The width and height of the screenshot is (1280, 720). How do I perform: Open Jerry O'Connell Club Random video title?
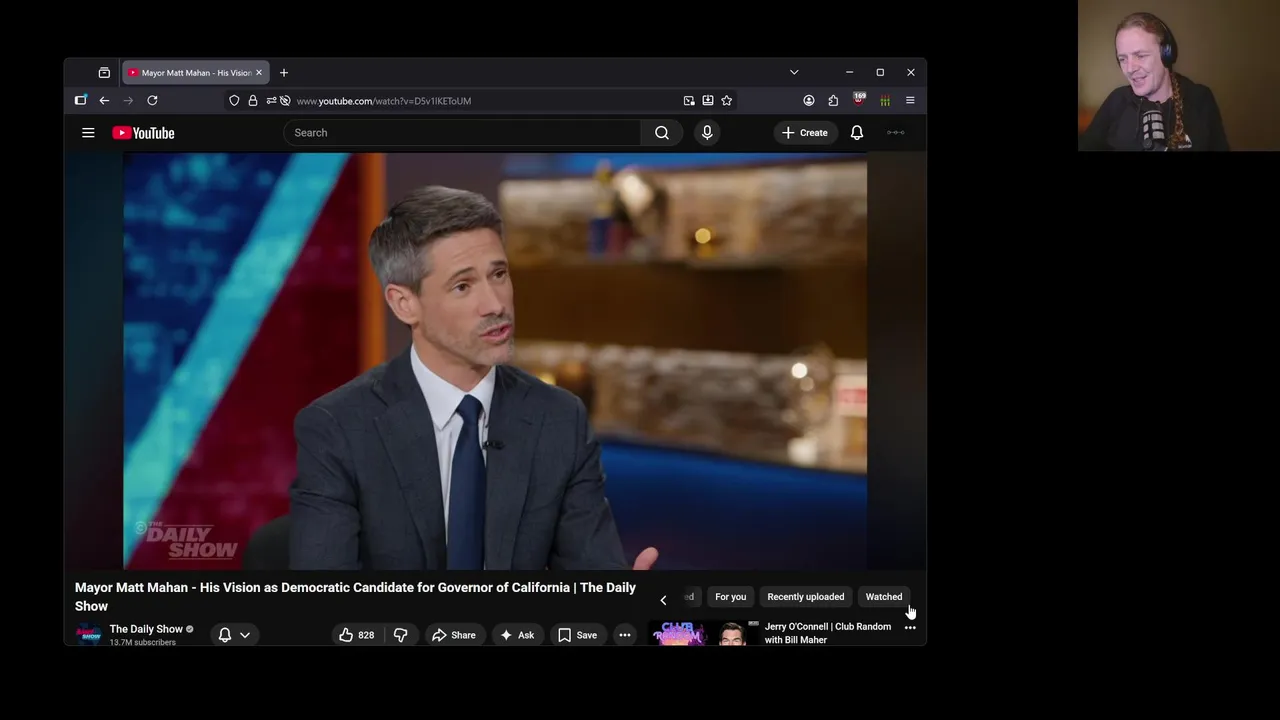click(x=828, y=633)
